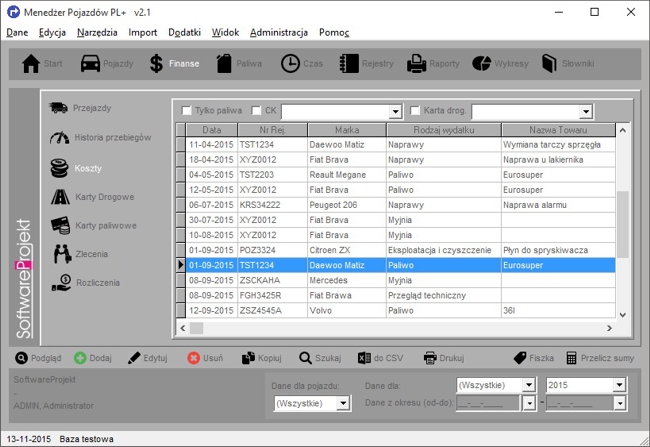Image resolution: width=650 pixels, height=447 pixels.
Task: Open Historia przebiegów gauge icon
Action: [x=59, y=138]
